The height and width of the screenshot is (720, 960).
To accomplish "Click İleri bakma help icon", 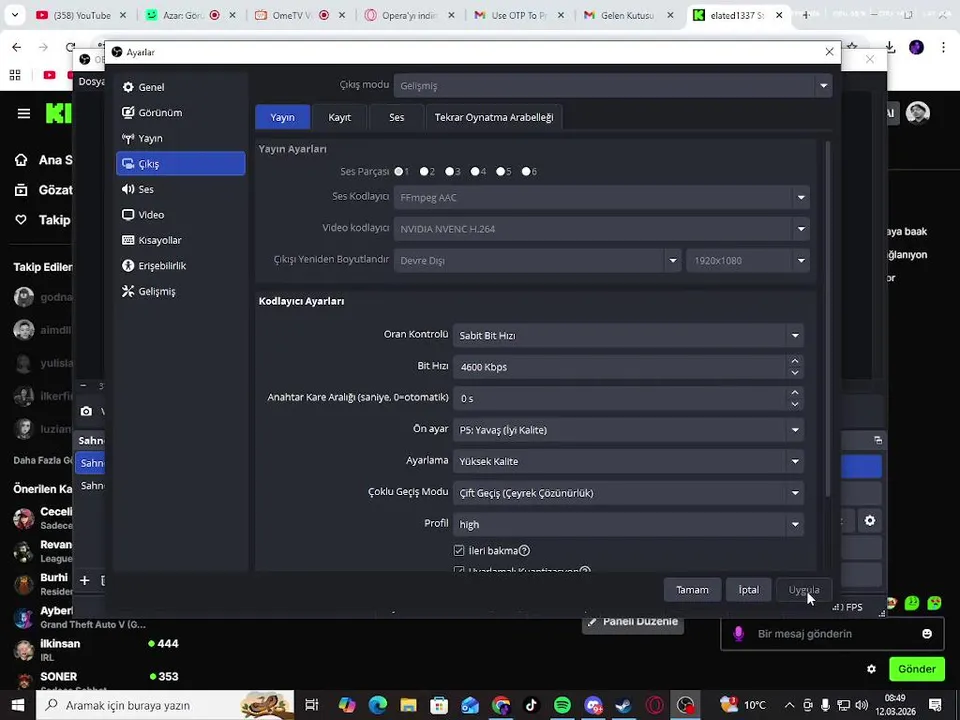I will coord(524,550).
